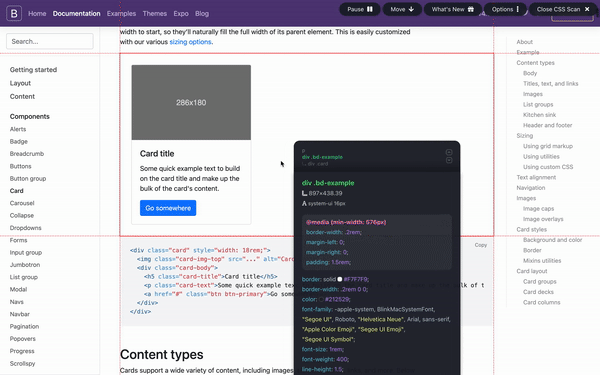The image size is (600, 375).
Task: Open Collapse in the sidebar
Action: click(x=22, y=215)
